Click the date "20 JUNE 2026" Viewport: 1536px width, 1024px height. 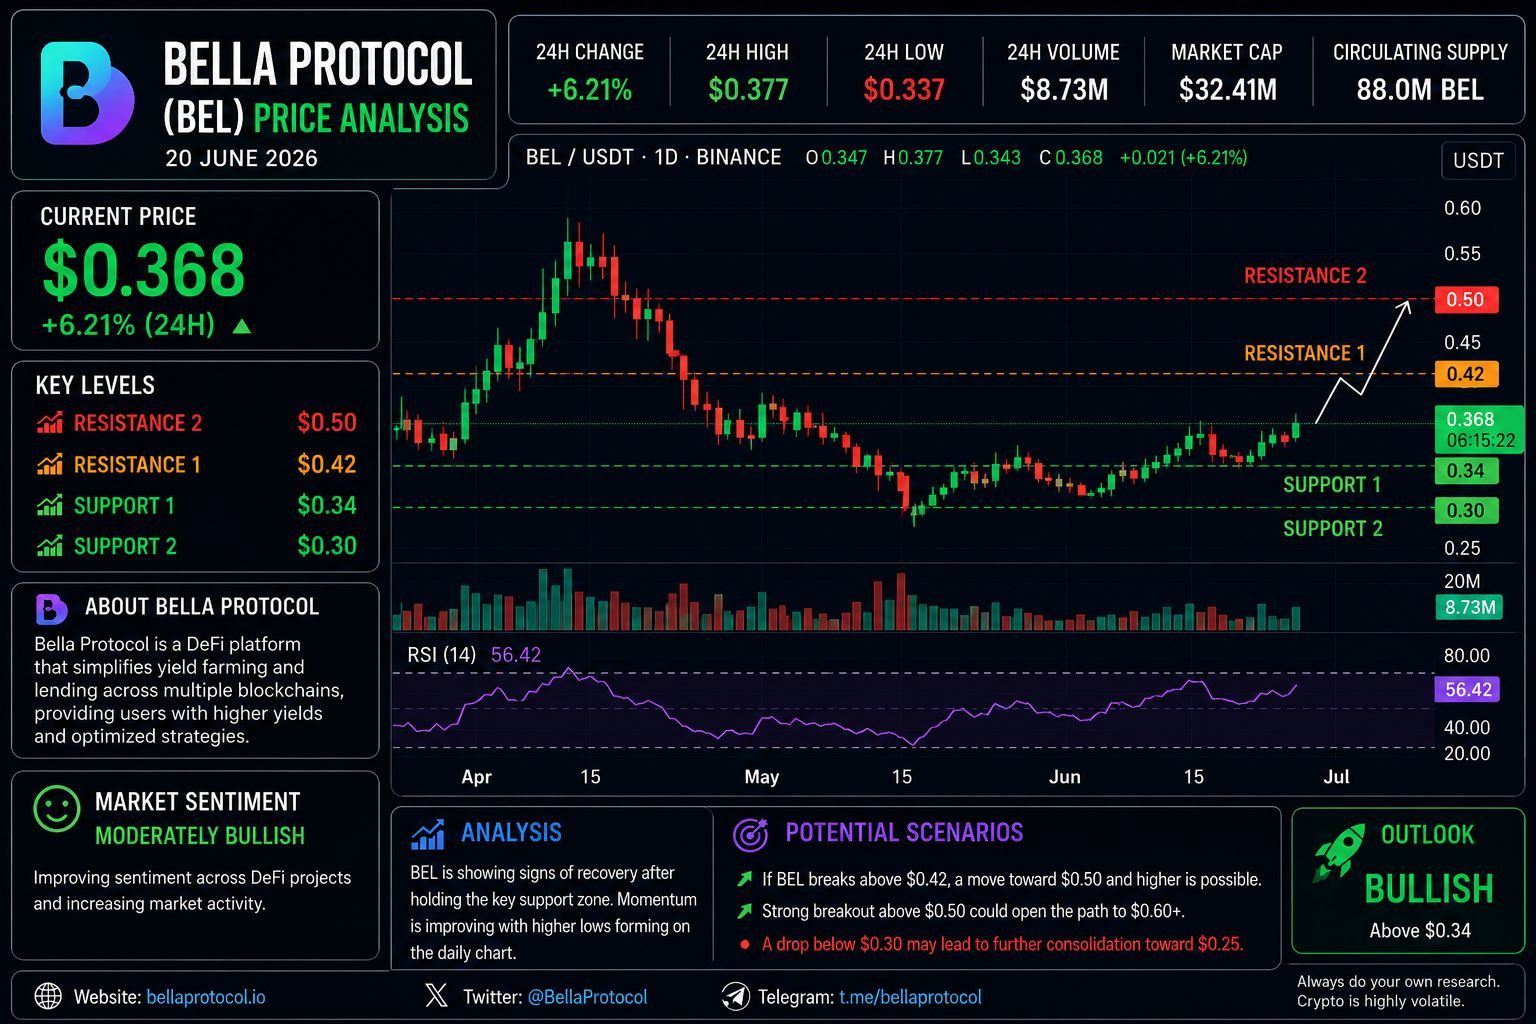[242, 159]
